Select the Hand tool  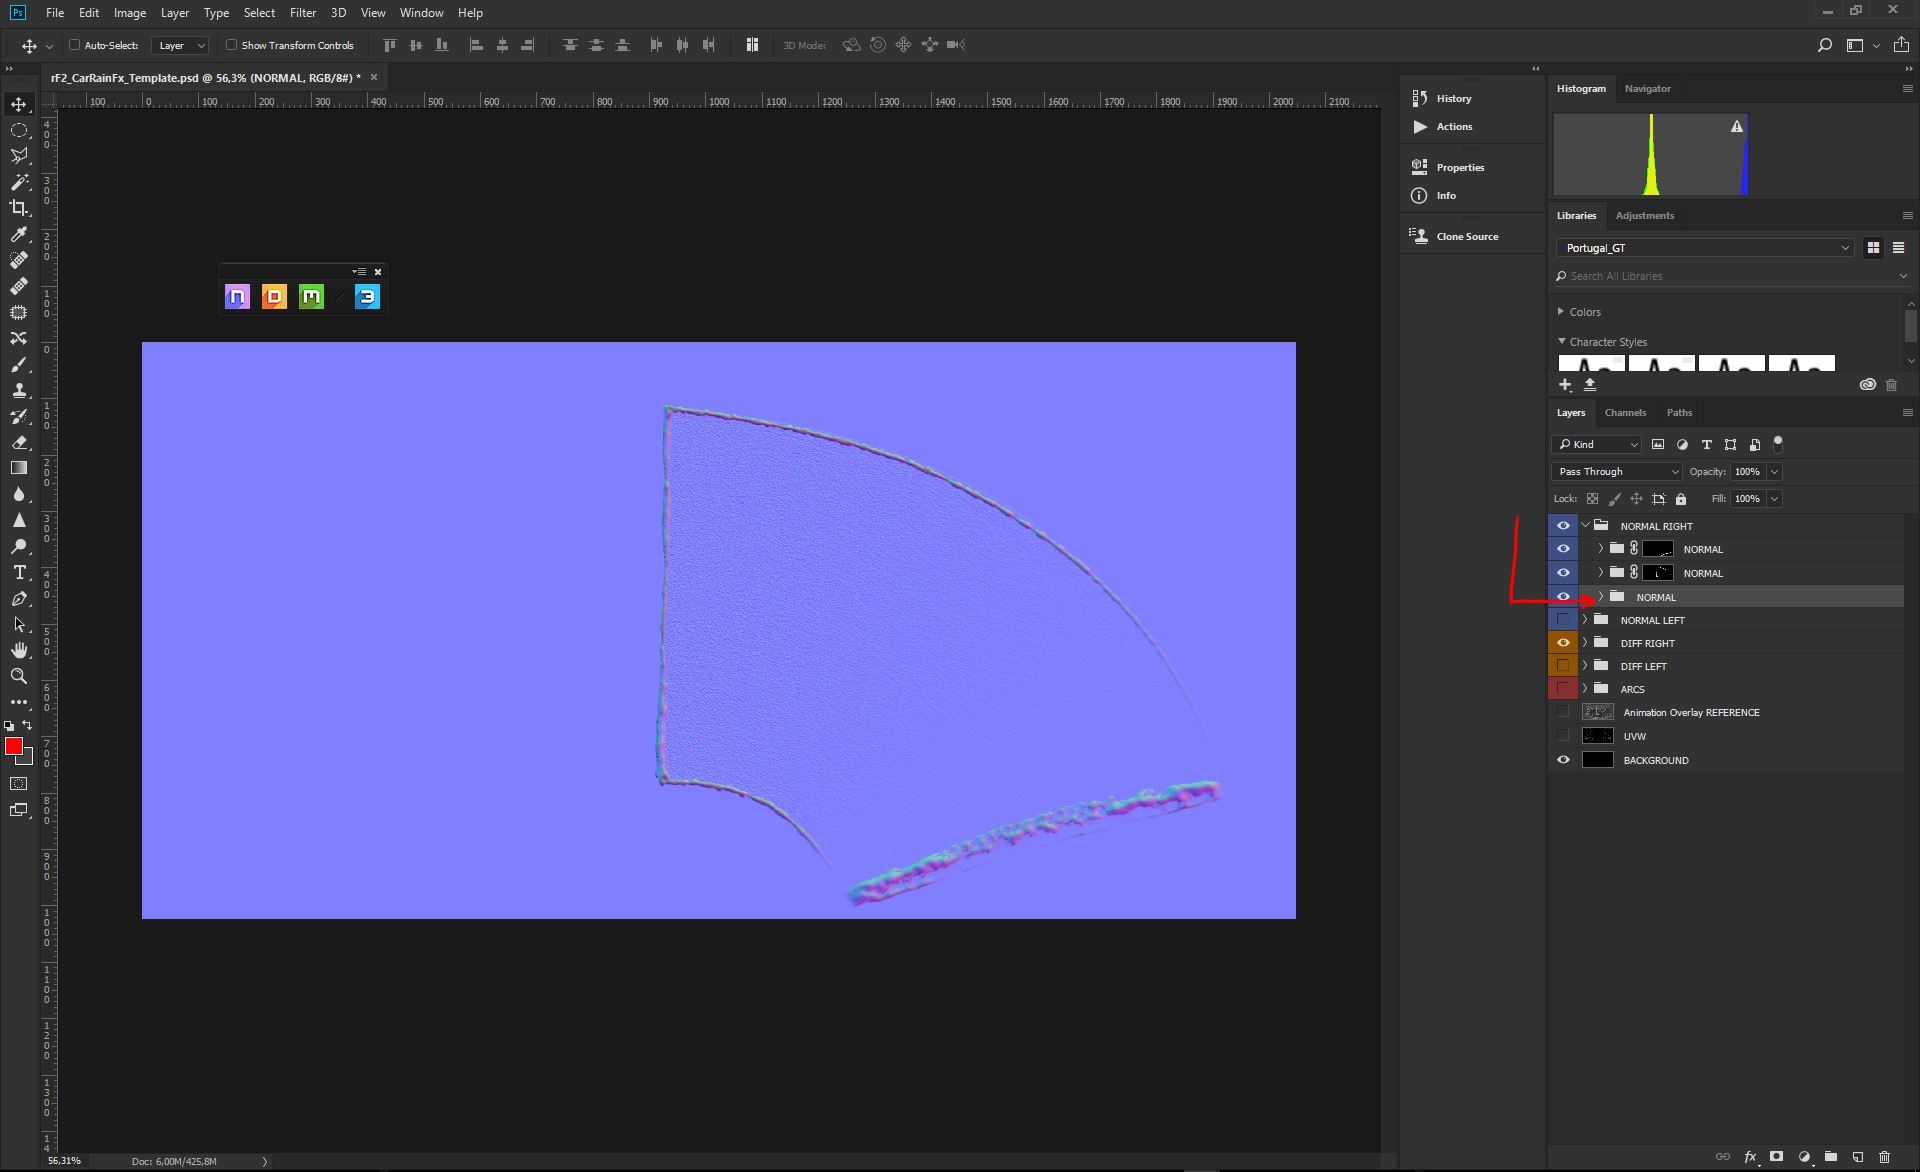coord(19,650)
